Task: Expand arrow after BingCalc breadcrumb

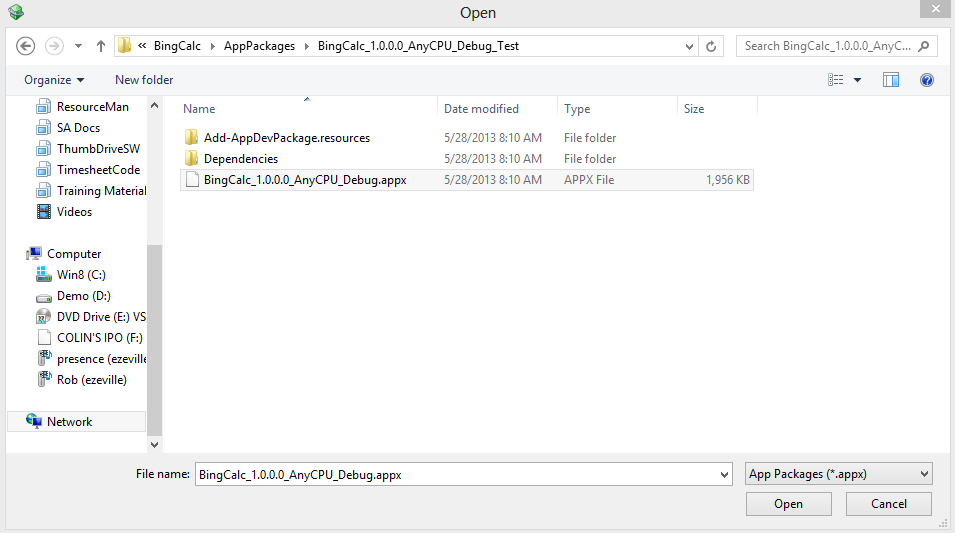Action: (213, 46)
